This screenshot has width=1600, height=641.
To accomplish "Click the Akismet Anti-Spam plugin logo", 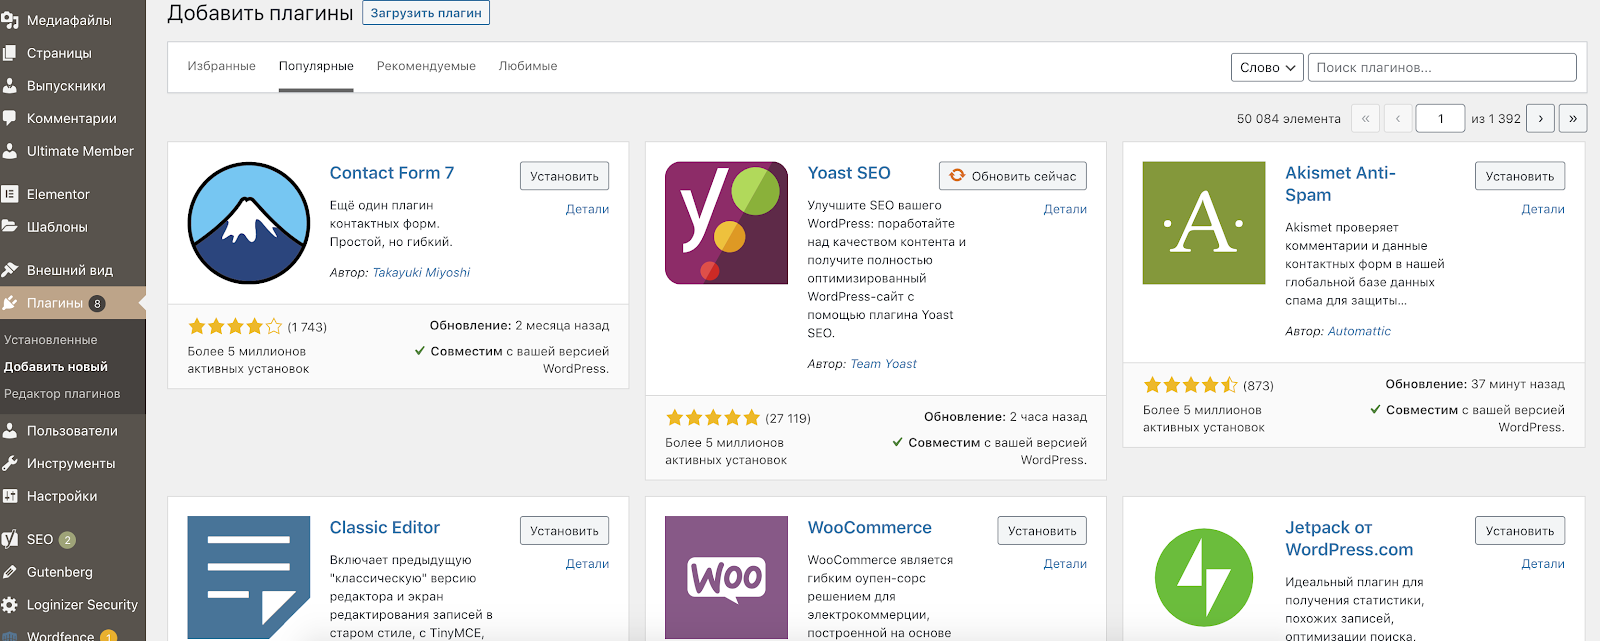I will pyautogui.click(x=1204, y=223).
